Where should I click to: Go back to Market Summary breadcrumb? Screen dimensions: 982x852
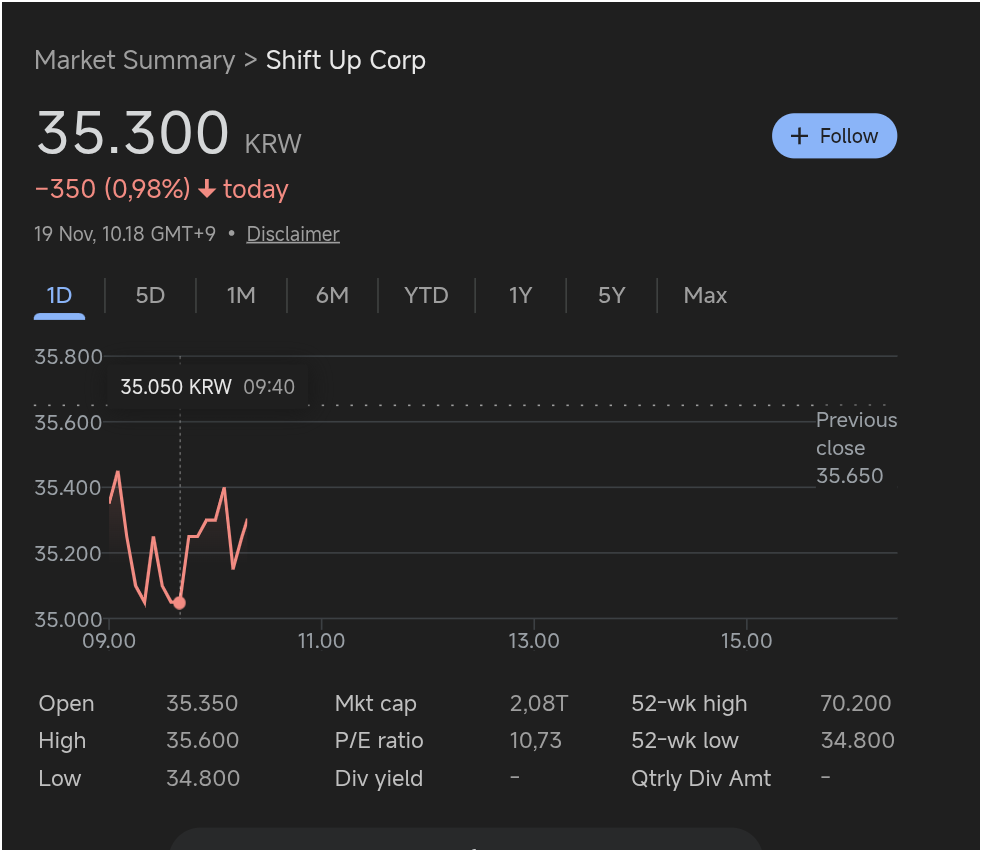pos(134,60)
